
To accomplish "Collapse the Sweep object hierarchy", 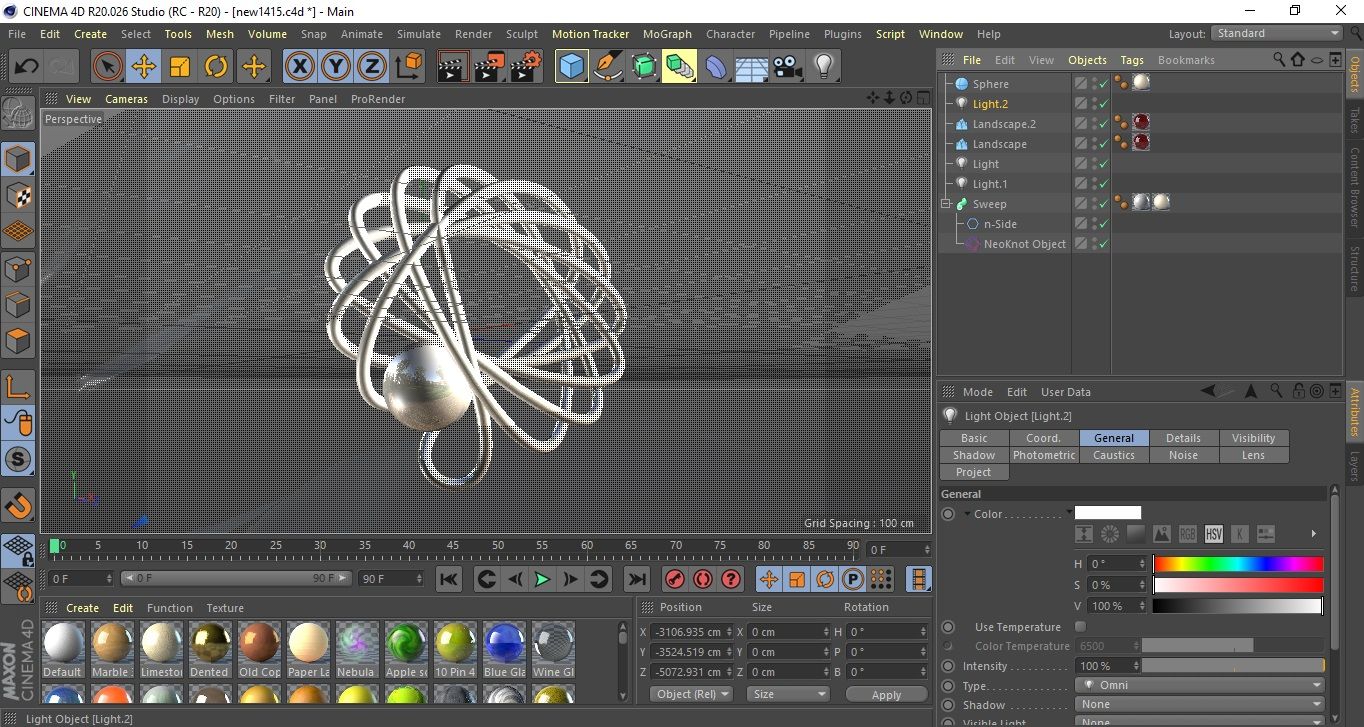I will (x=945, y=204).
